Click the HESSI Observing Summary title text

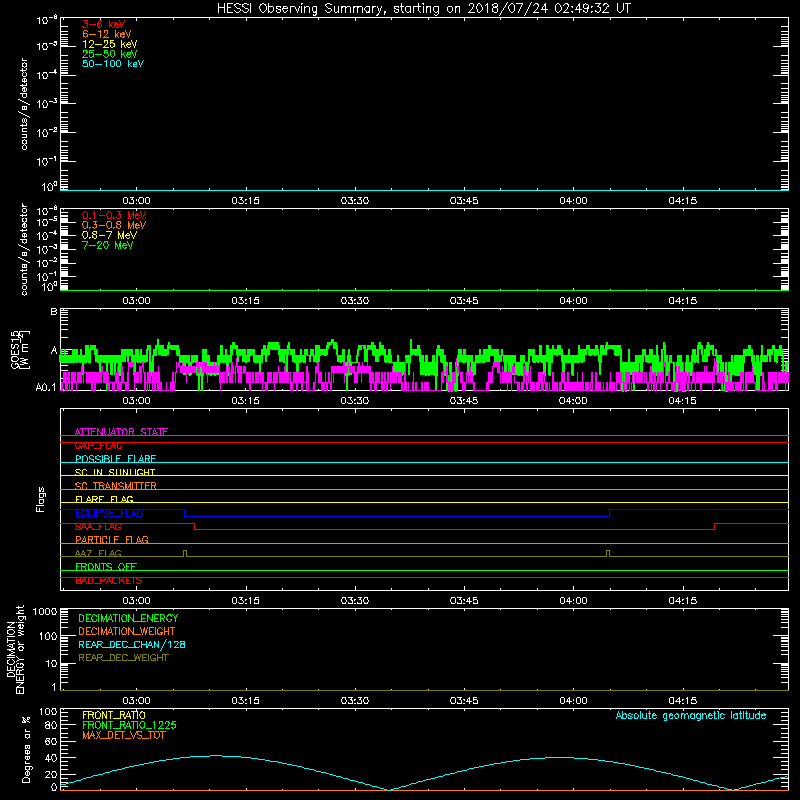tap(424, 9)
